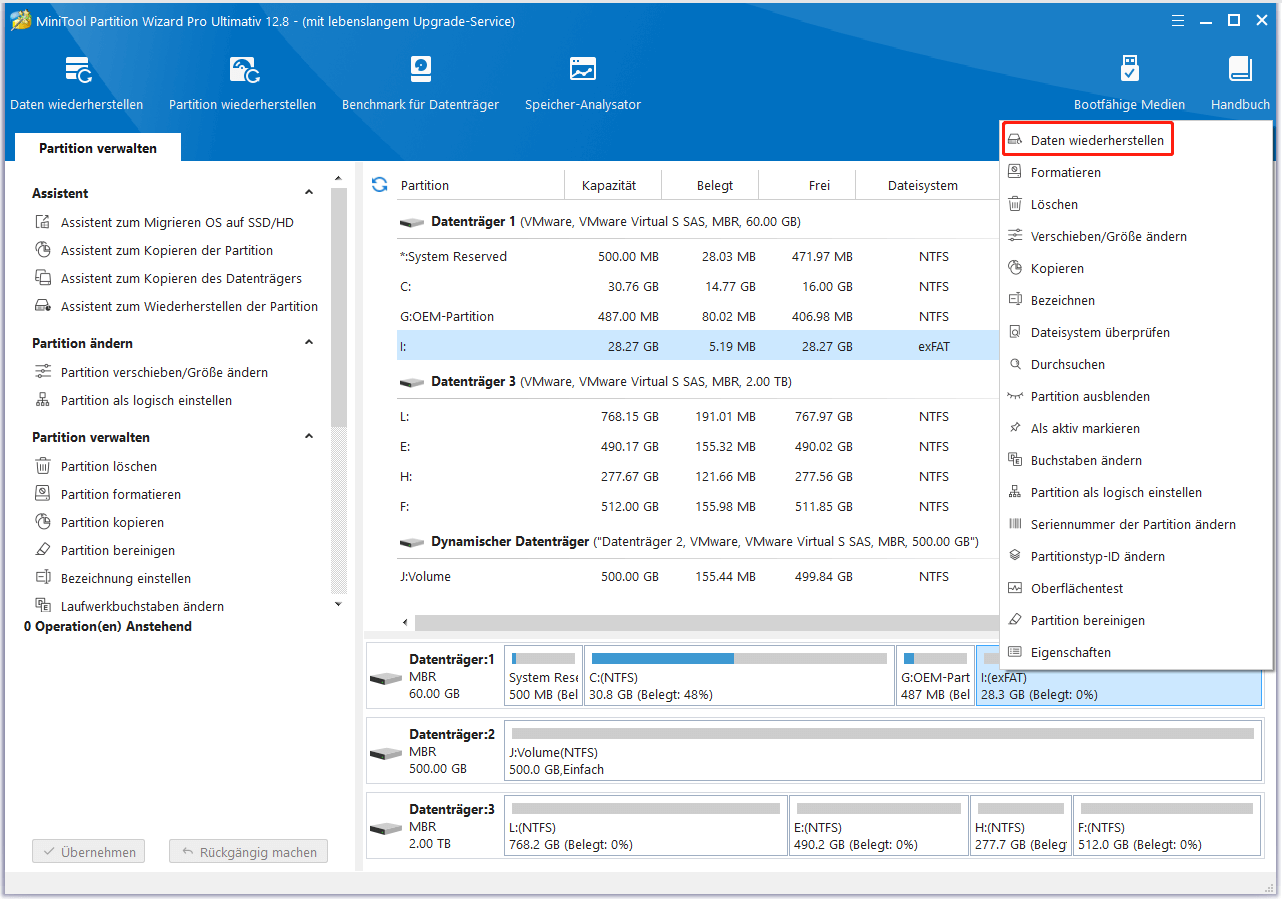Click the refresh icon beside the Partition header
This screenshot has height=900, width=1282.
pos(379,184)
